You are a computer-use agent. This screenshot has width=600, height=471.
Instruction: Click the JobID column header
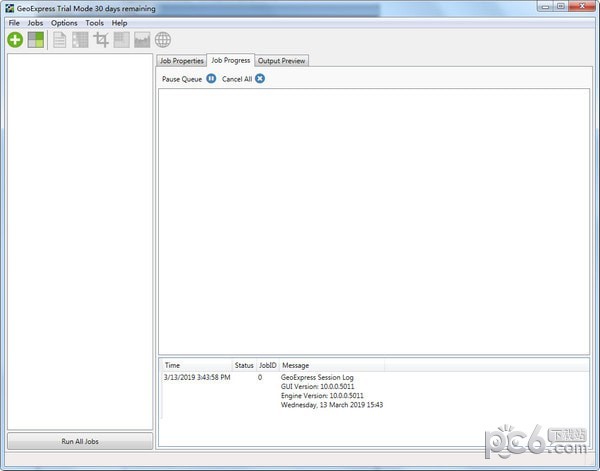(267, 365)
